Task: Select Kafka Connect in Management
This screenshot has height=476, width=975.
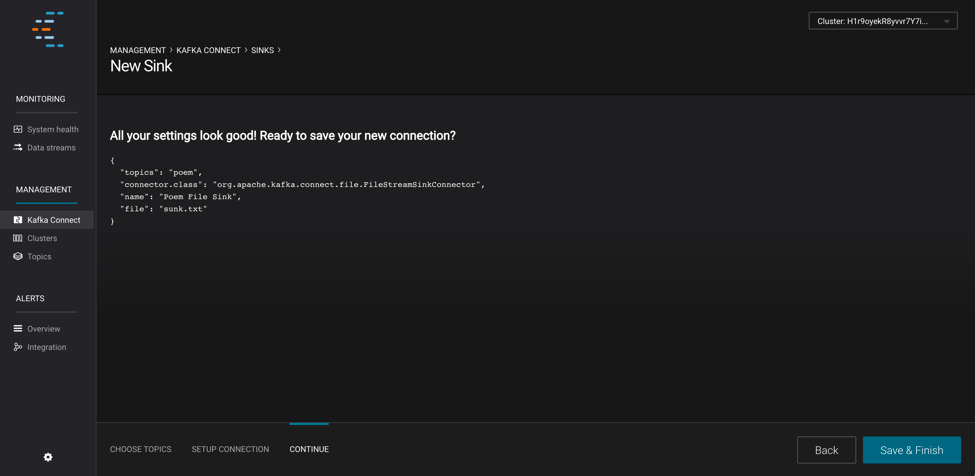Action: [x=47, y=220]
